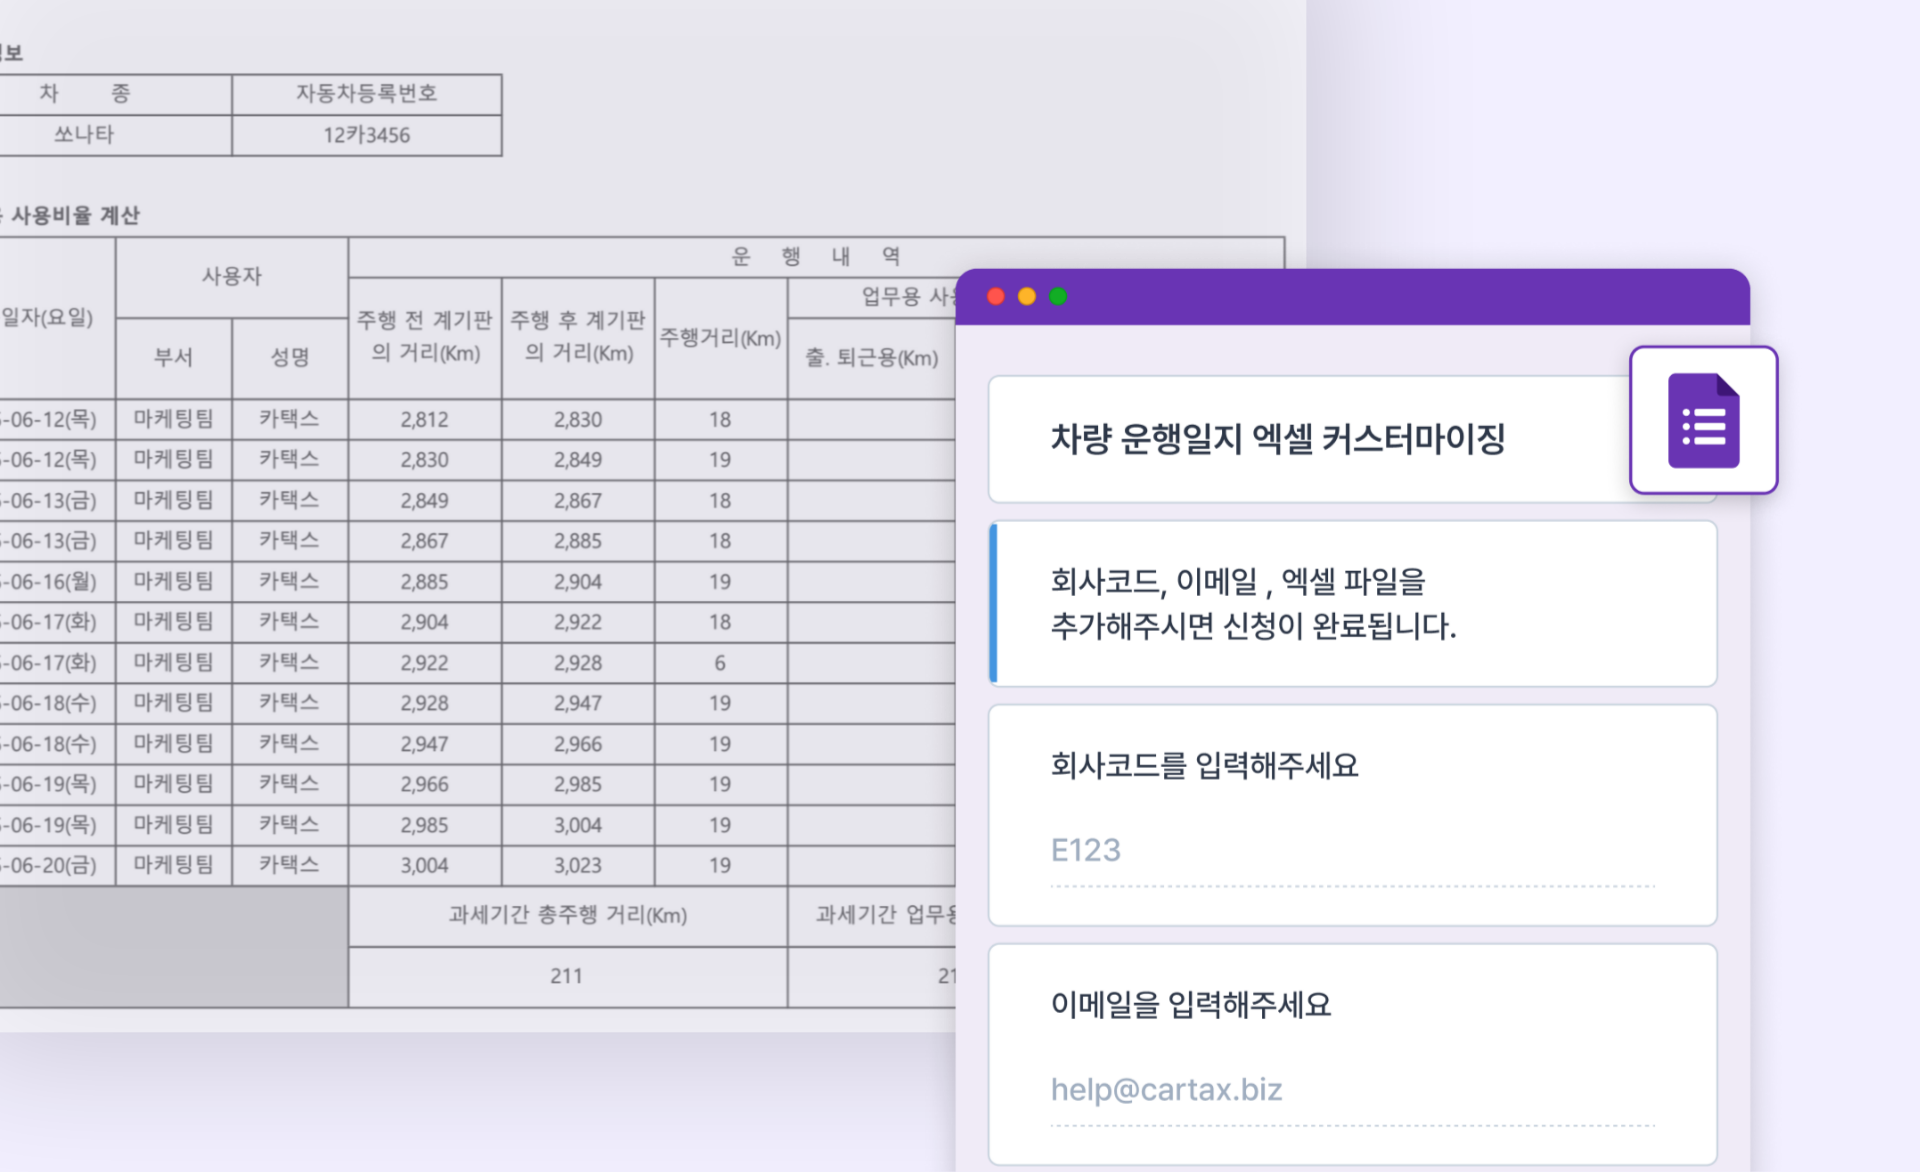Click the yellow traffic light dot on form window
This screenshot has height=1172, width=1920.
(1025, 296)
